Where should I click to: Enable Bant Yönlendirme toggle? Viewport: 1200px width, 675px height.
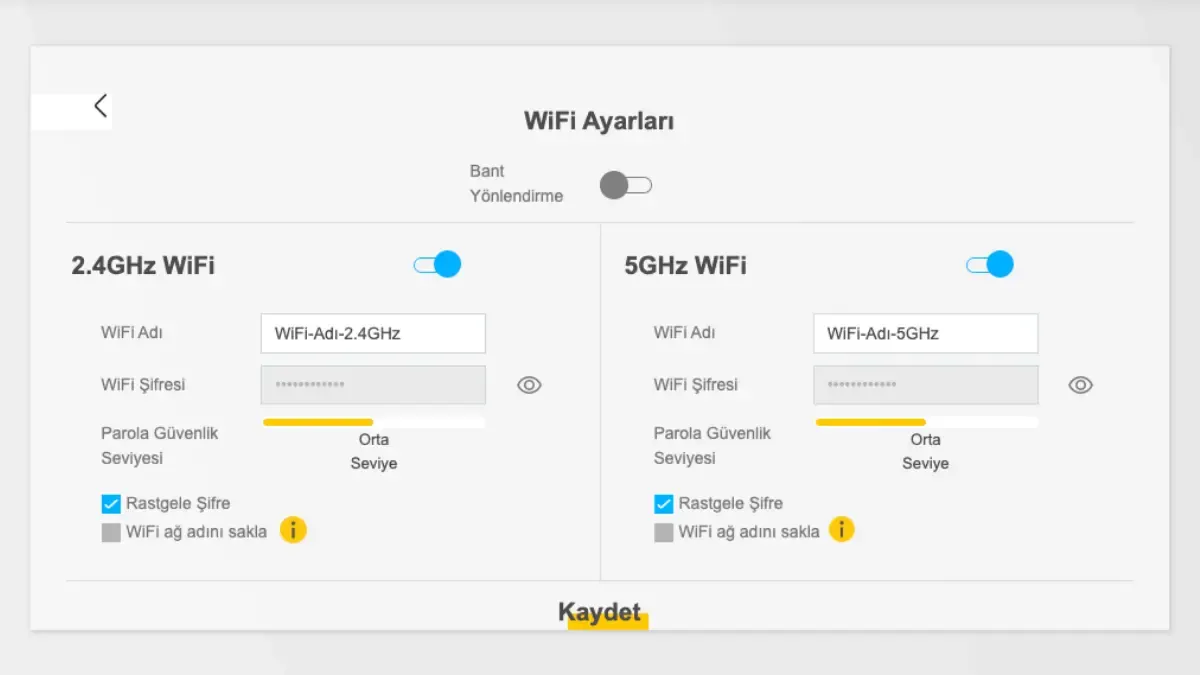626,185
